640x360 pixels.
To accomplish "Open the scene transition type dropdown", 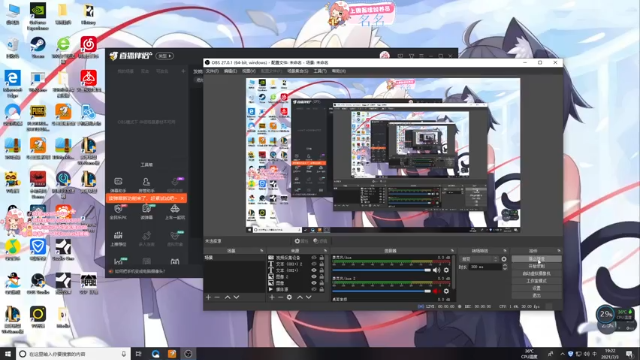I will pyautogui.click(x=480, y=259).
